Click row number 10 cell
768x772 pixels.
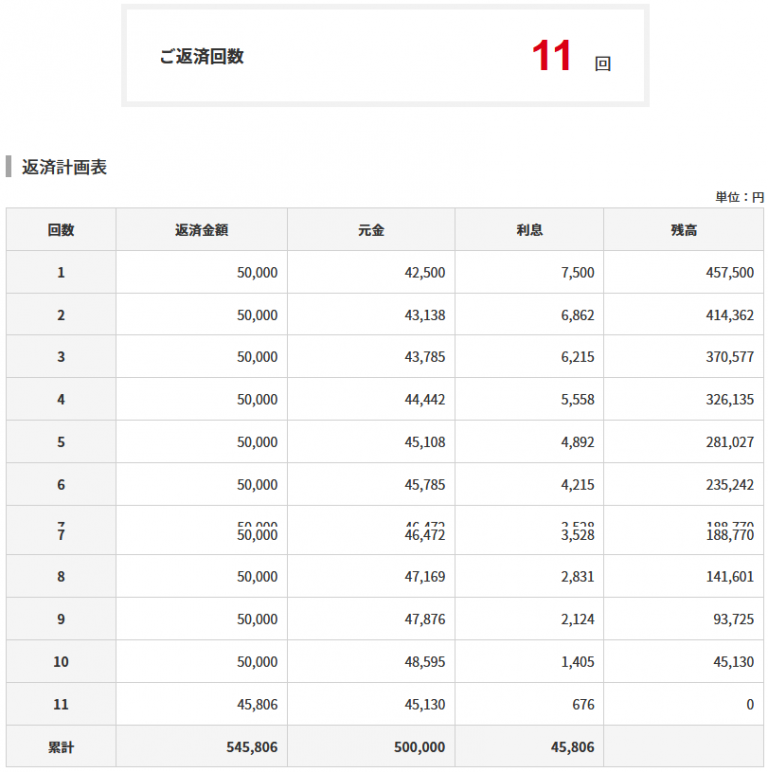click(x=61, y=662)
